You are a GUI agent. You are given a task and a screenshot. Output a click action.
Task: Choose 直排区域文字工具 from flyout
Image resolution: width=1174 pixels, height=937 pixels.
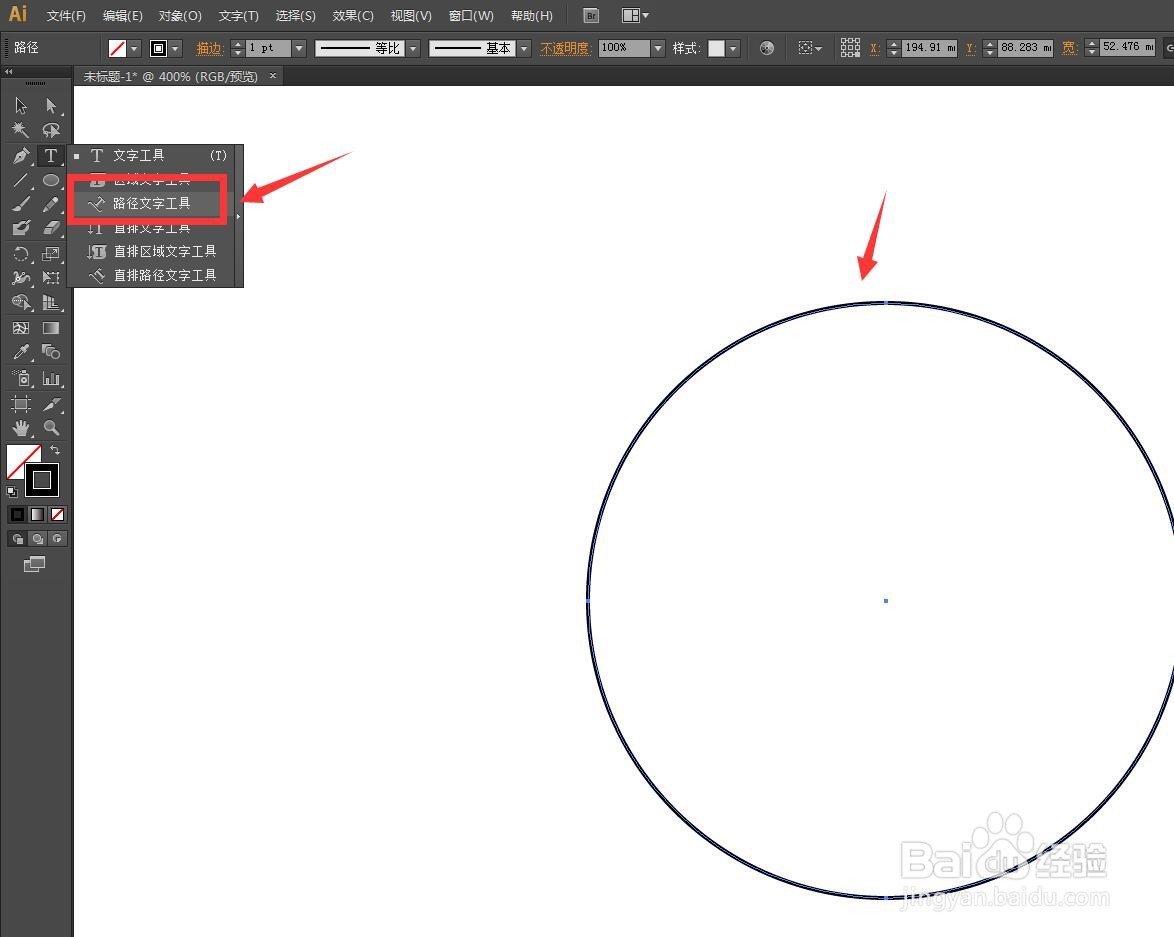[151, 252]
